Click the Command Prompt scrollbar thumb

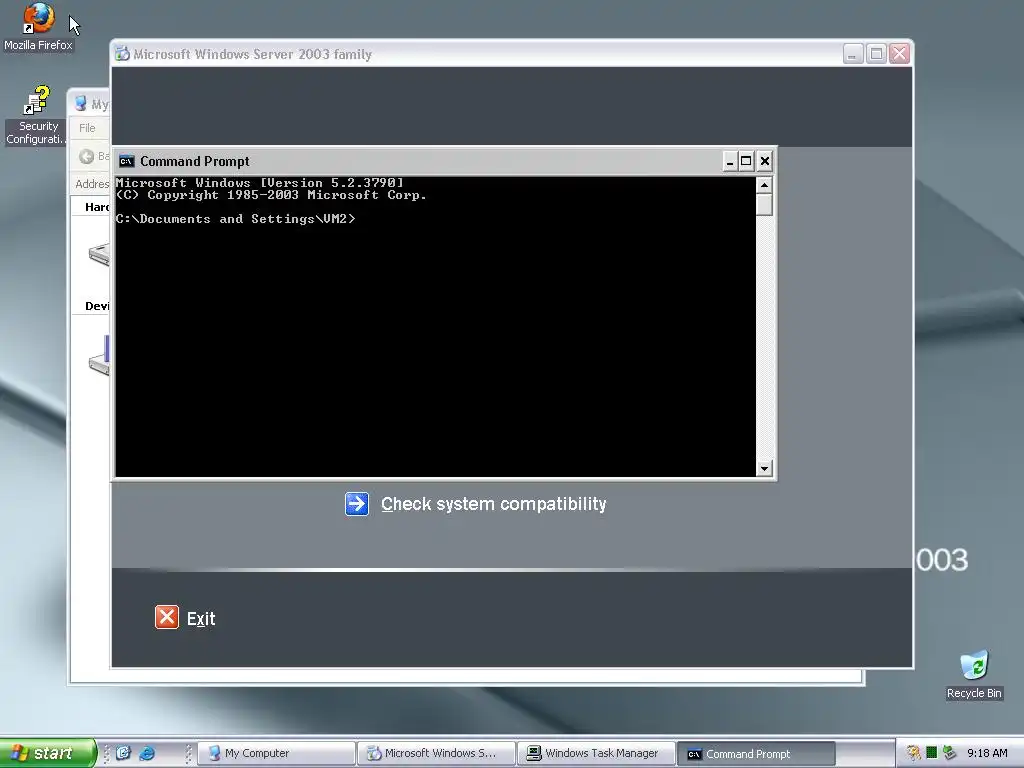point(764,205)
